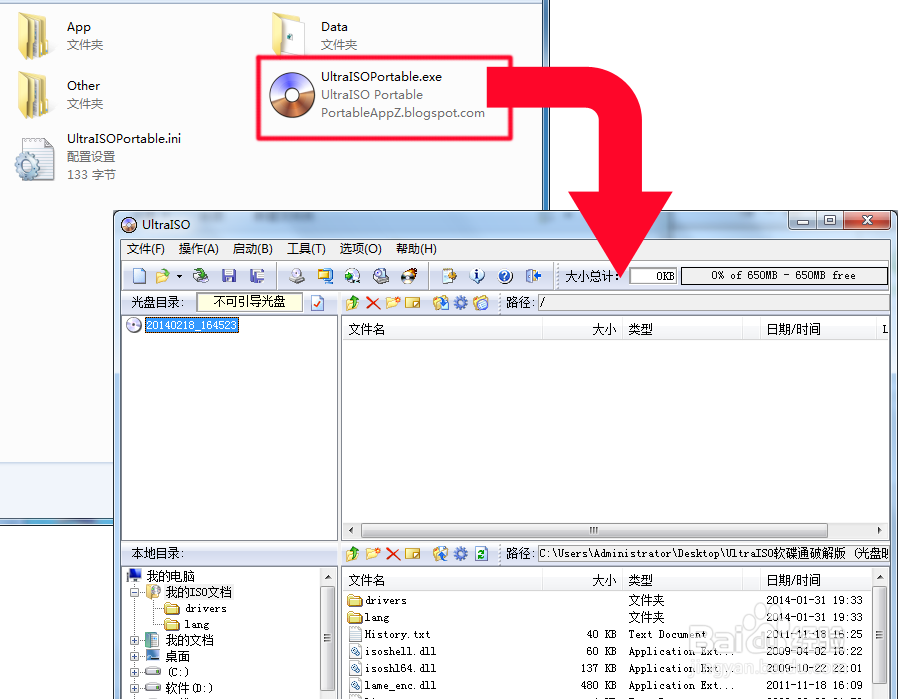Screen dimensions: 898x699
Task: Click the Up folder icon in local pane
Action: 353,554
